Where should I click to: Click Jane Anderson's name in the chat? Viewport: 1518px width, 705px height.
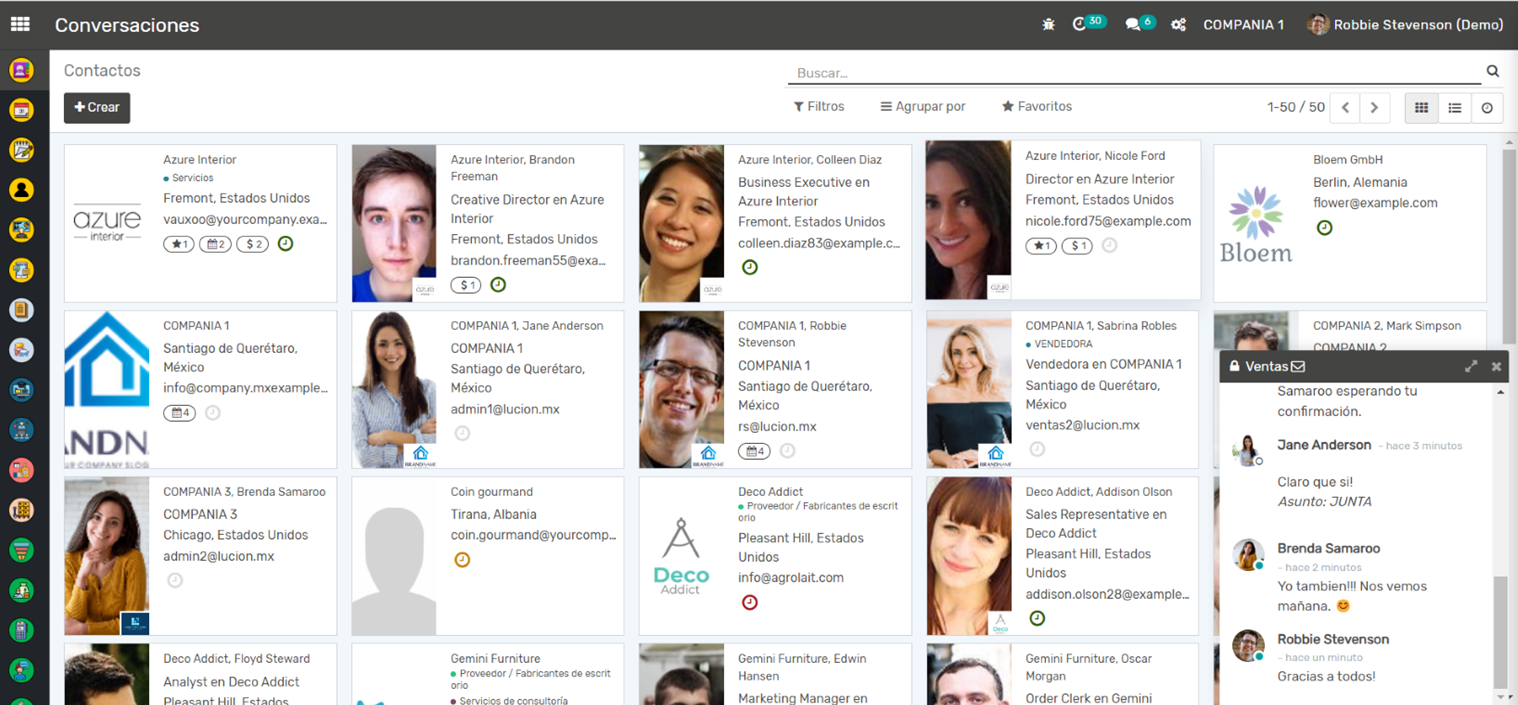click(1324, 445)
